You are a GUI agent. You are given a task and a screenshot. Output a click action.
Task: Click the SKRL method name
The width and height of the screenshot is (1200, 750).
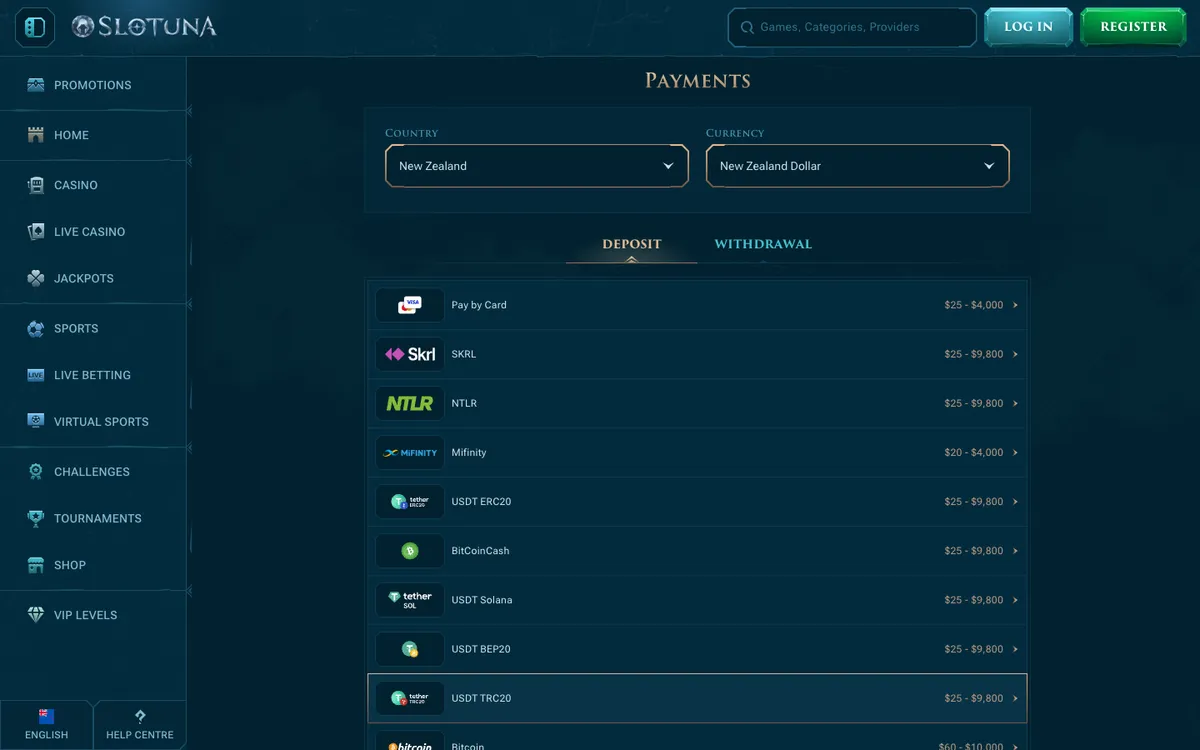click(x=464, y=354)
